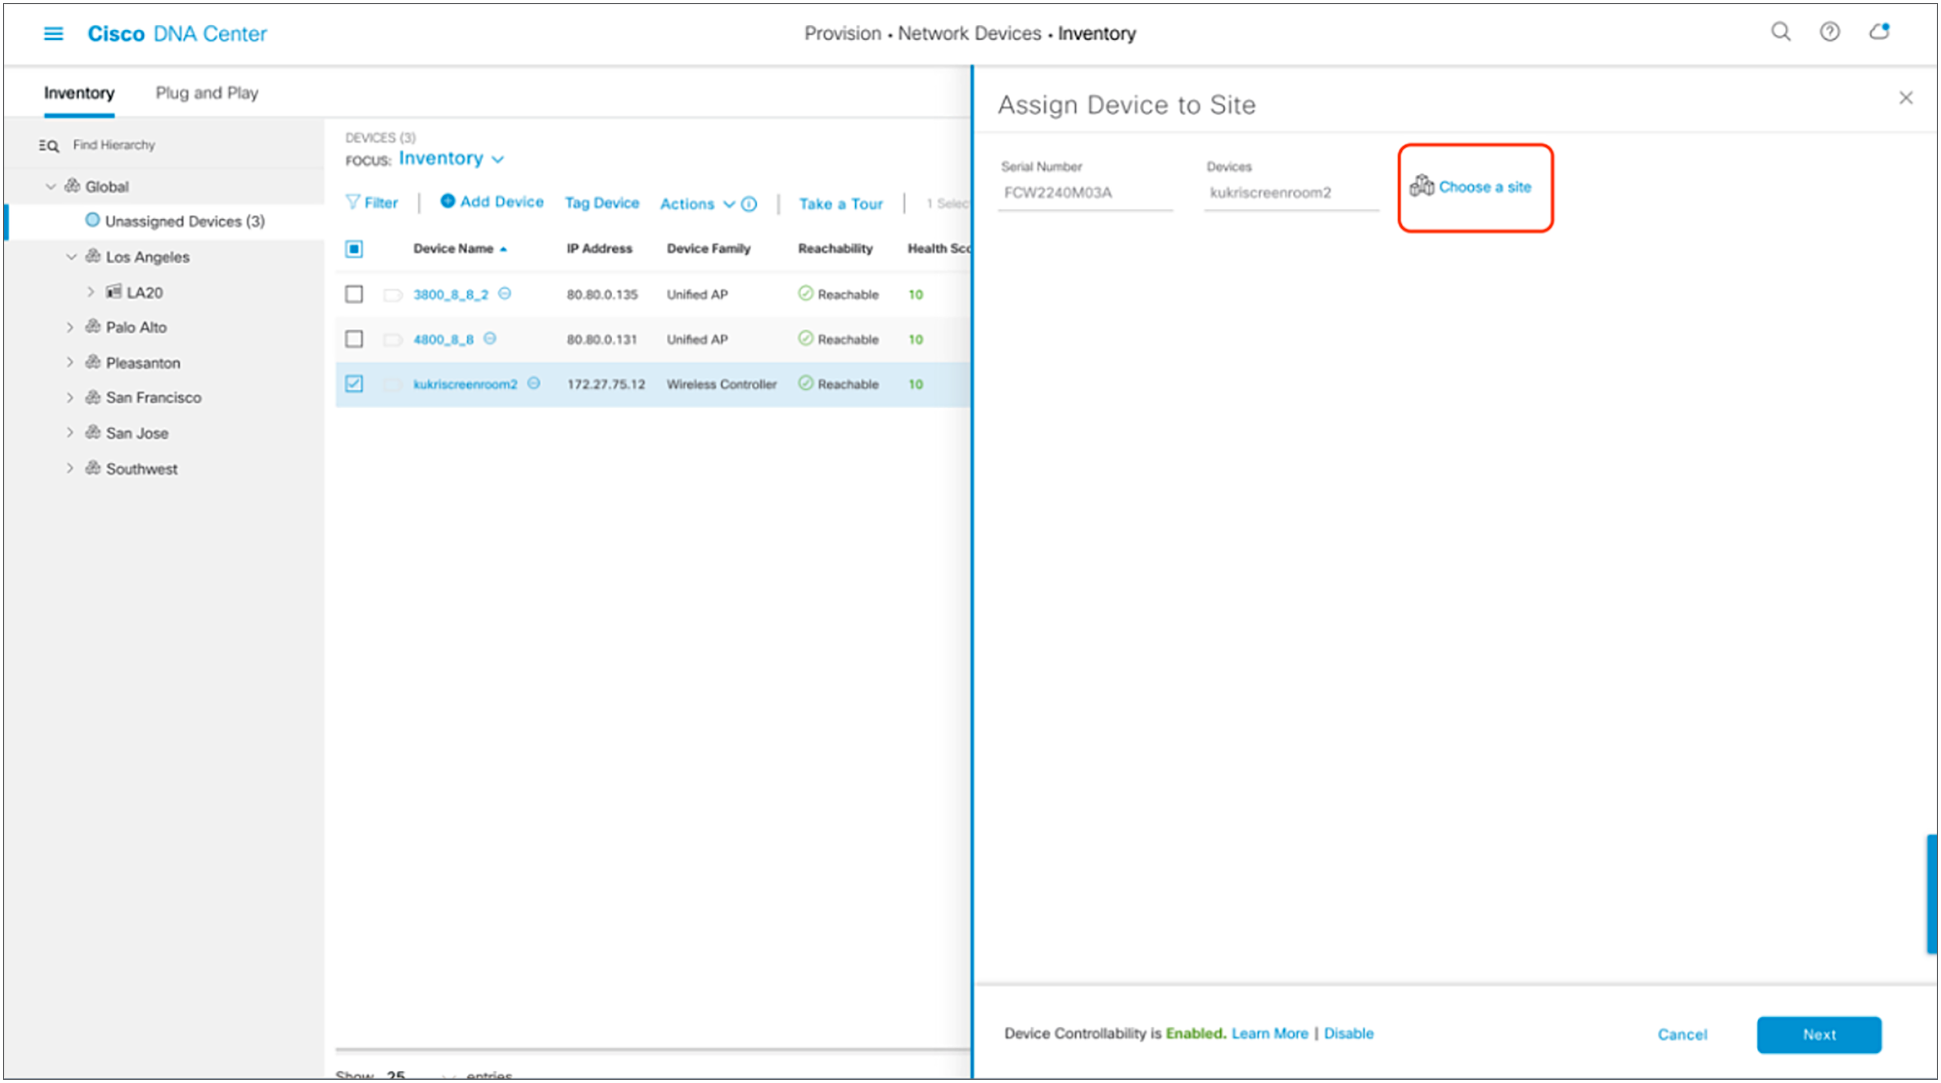Click the search magnifier icon
The height and width of the screenshot is (1083, 1941).
[1781, 32]
